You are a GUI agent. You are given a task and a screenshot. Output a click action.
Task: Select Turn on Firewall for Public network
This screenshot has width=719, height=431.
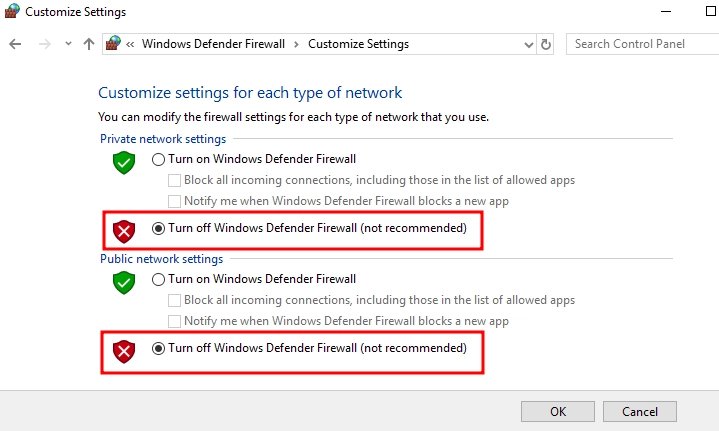coord(158,279)
